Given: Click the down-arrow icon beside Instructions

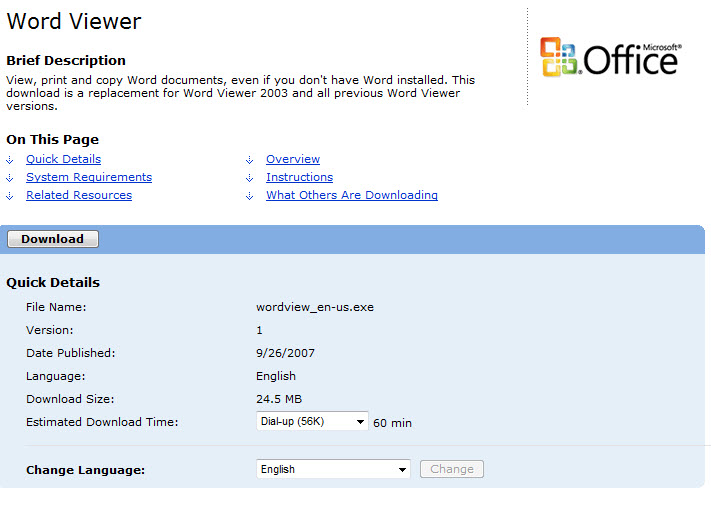Looking at the screenshot, I should tap(250, 178).
